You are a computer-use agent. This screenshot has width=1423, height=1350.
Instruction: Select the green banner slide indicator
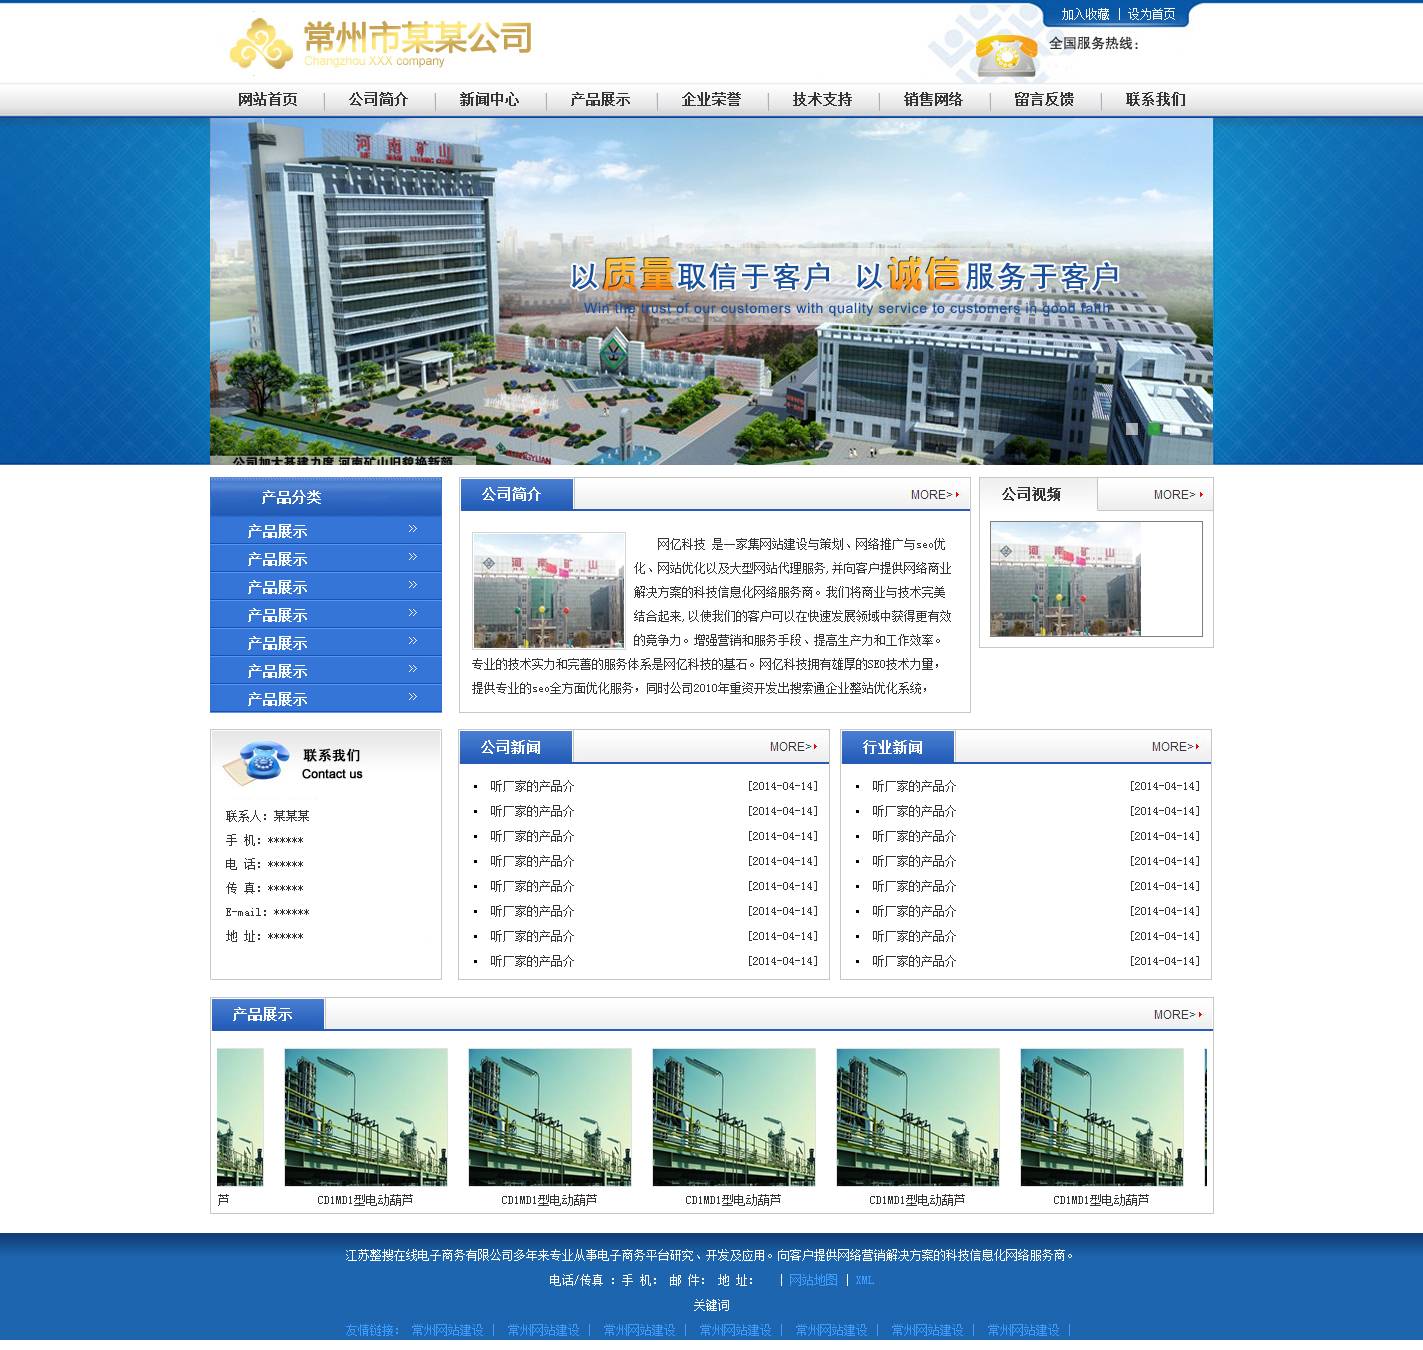(1154, 429)
